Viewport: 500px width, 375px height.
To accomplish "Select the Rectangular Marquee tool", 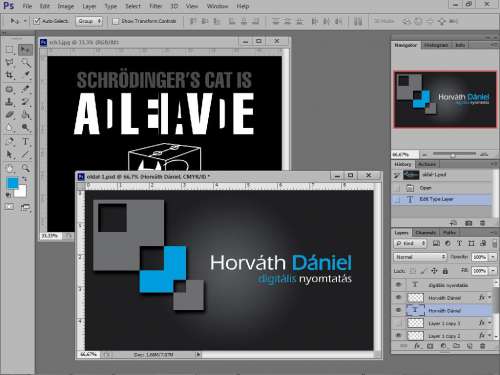I will click(9, 50).
